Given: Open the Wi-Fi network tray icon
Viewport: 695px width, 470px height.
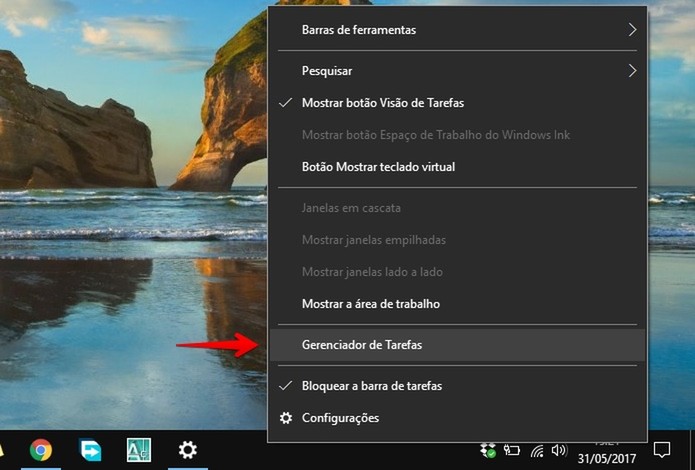Looking at the screenshot, I should (x=537, y=451).
